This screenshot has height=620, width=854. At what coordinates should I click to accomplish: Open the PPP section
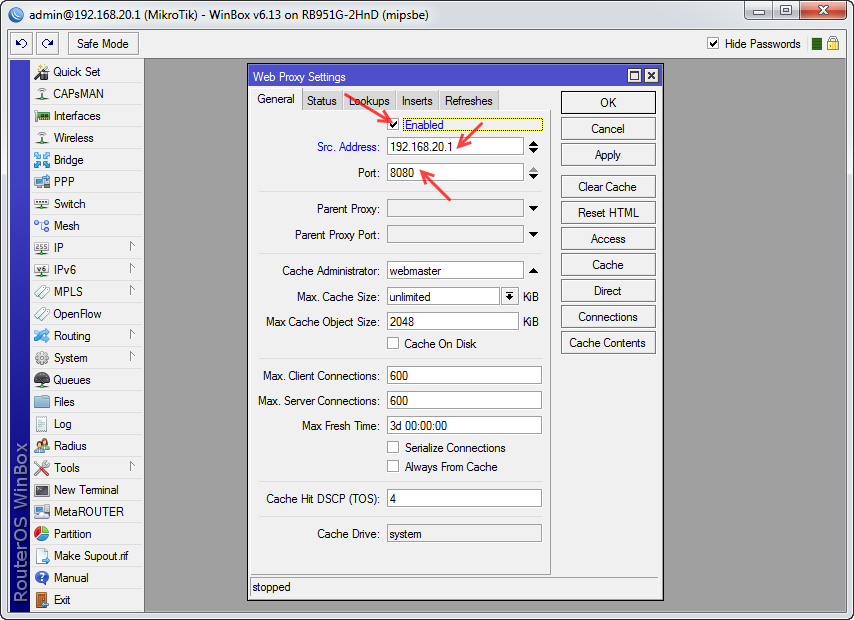pyautogui.click(x=87, y=182)
